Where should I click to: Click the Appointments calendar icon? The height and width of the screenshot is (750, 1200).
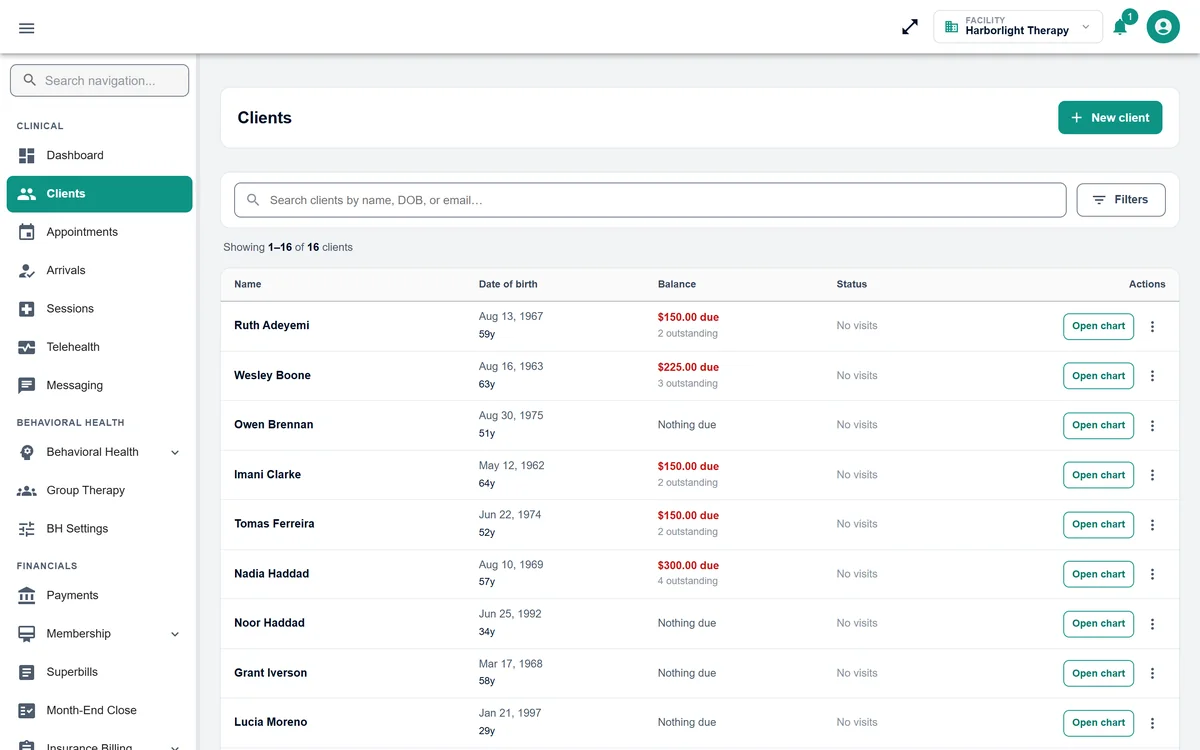[27, 232]
